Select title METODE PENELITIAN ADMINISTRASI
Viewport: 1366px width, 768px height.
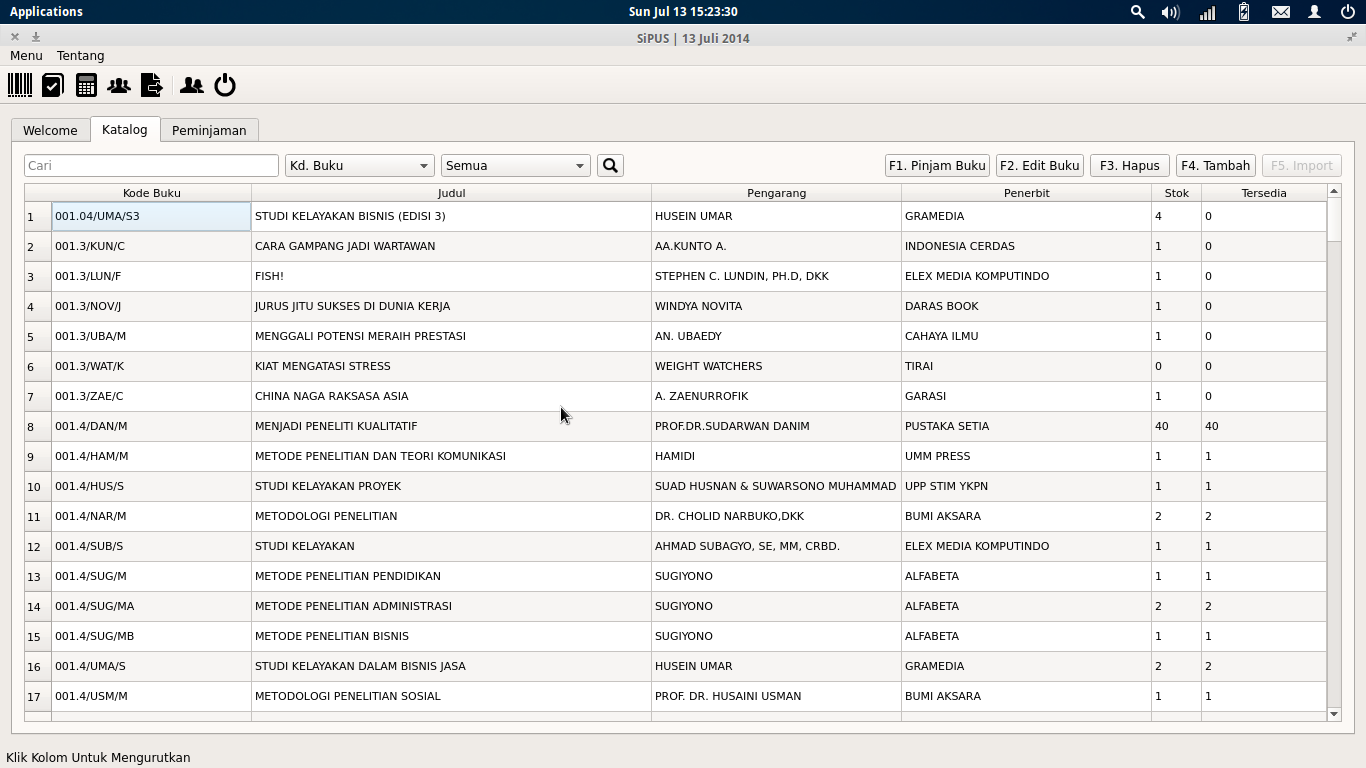pyautogui.click(x=452, y=606)
